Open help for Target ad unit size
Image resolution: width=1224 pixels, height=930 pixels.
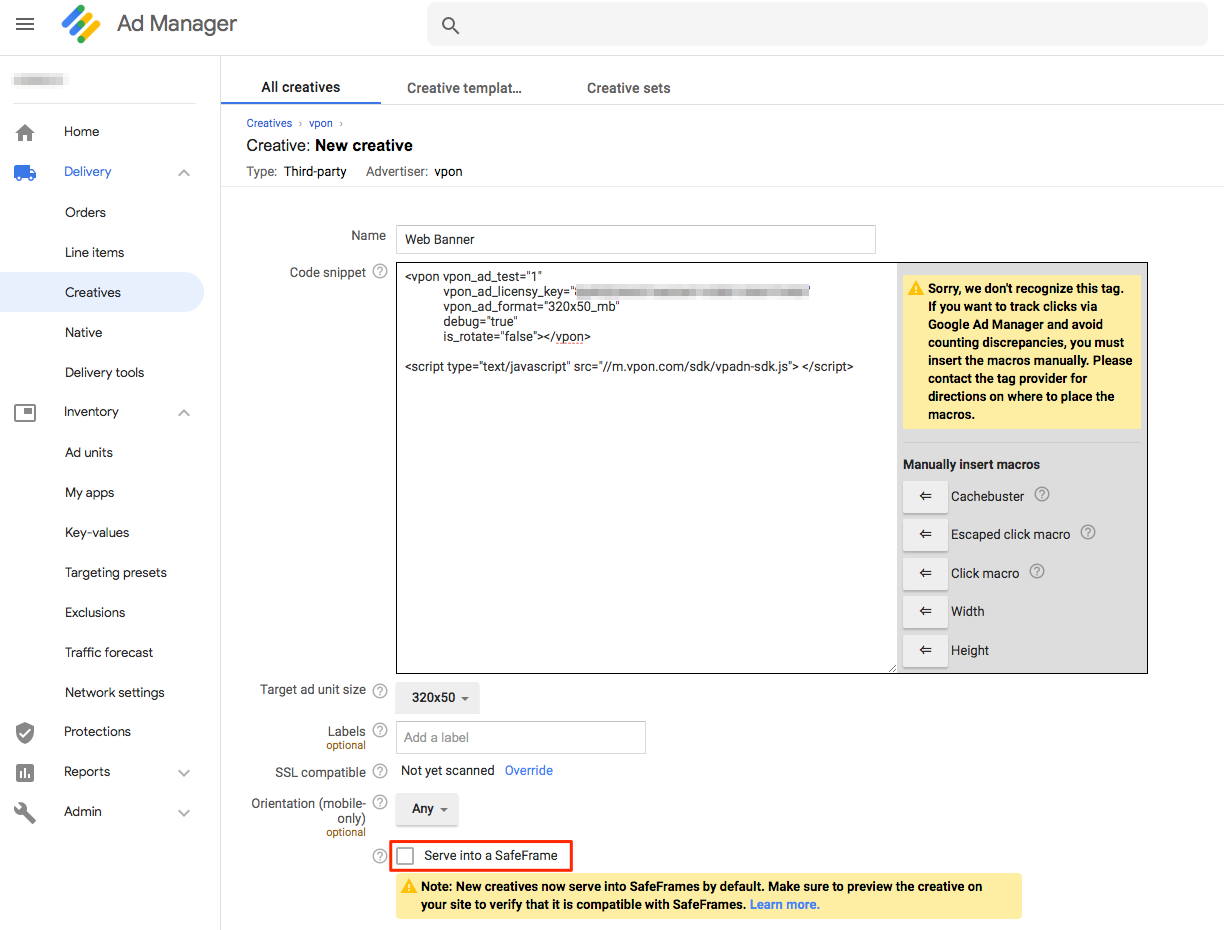[x=380, y=690]
